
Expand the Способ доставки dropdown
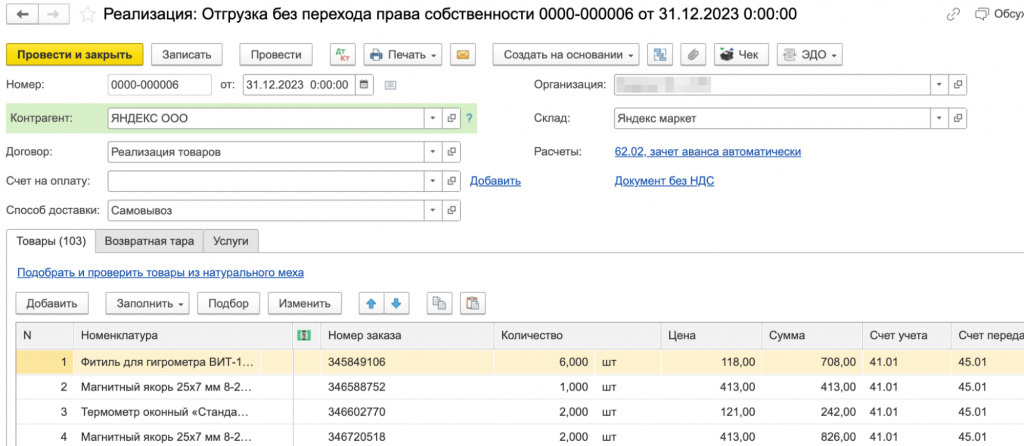tap(433, 211)
